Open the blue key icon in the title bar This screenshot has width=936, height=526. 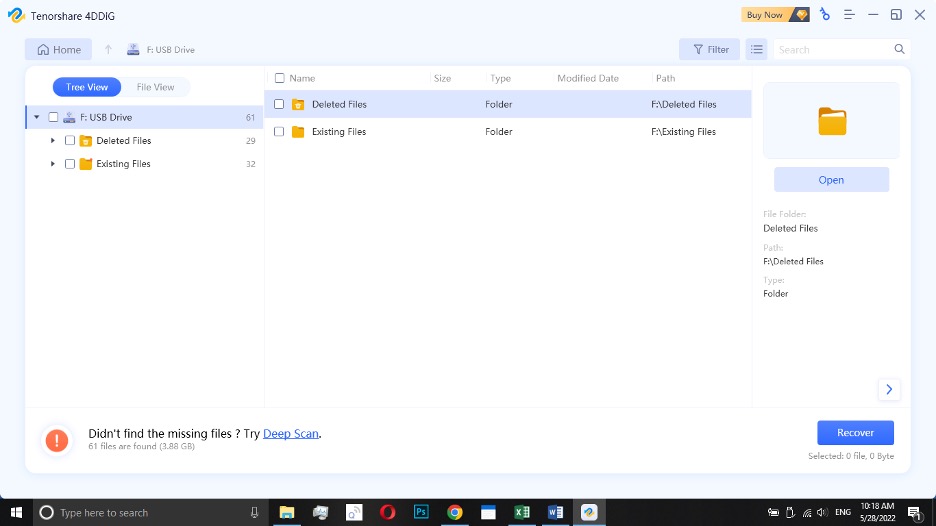coord(825,14)
